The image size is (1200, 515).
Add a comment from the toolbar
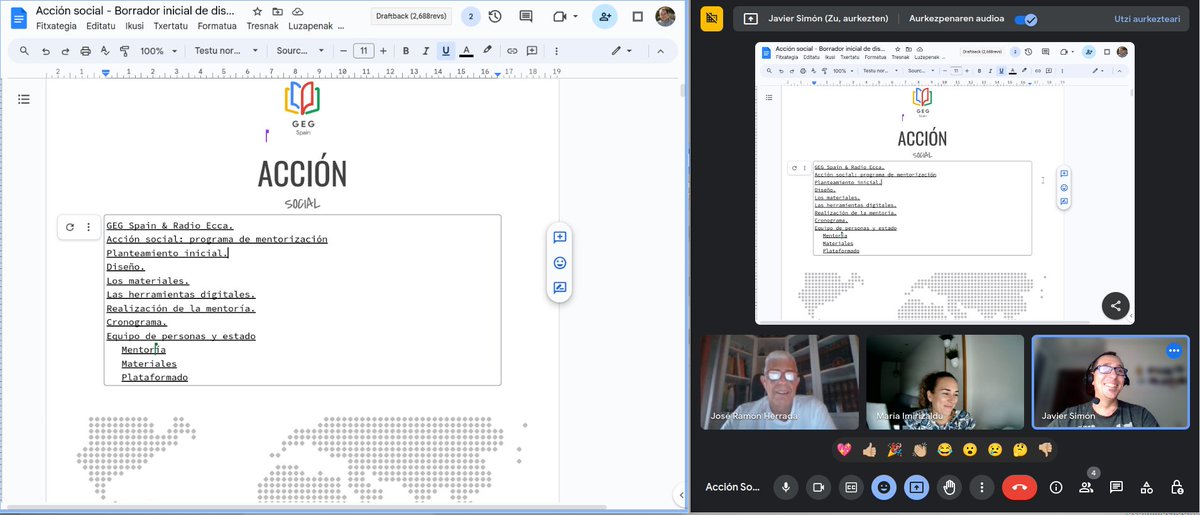point(532,50)
